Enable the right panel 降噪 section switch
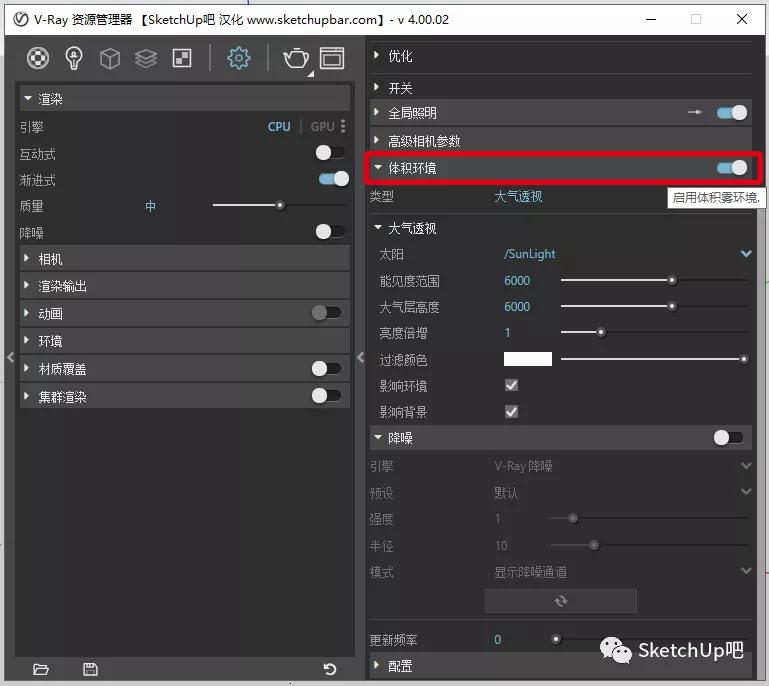Viewport: 769px width, 686px height. 728,437
